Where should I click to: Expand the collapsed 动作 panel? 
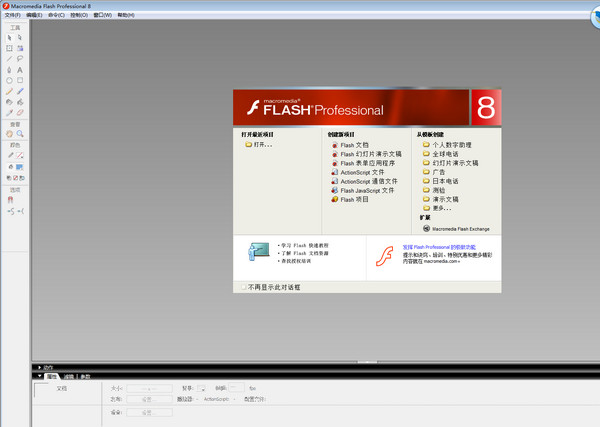[x=40, y=367]
